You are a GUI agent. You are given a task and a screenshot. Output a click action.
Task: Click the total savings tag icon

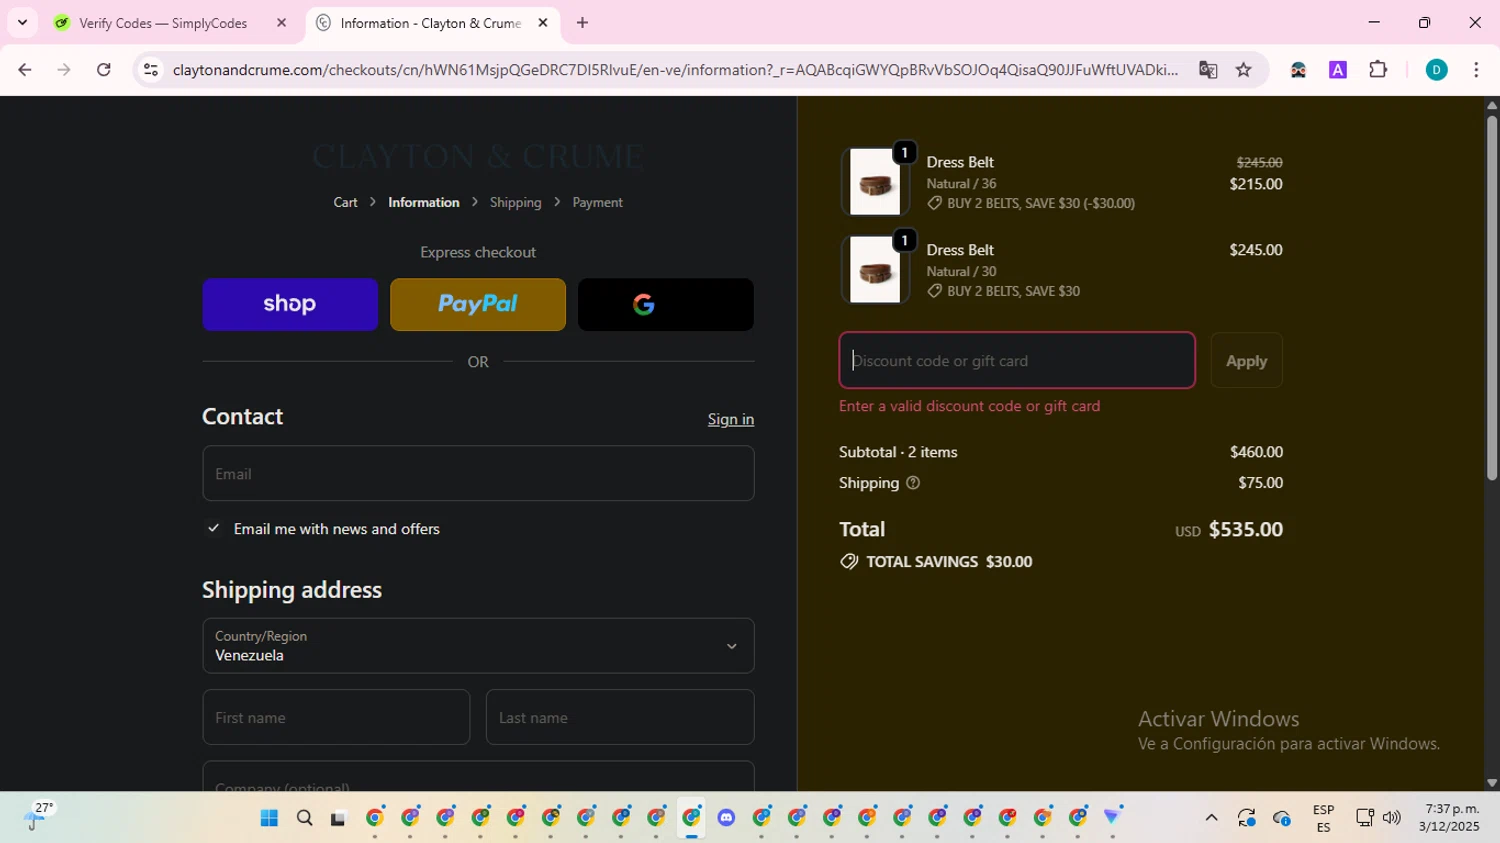[x=849, y=562]
